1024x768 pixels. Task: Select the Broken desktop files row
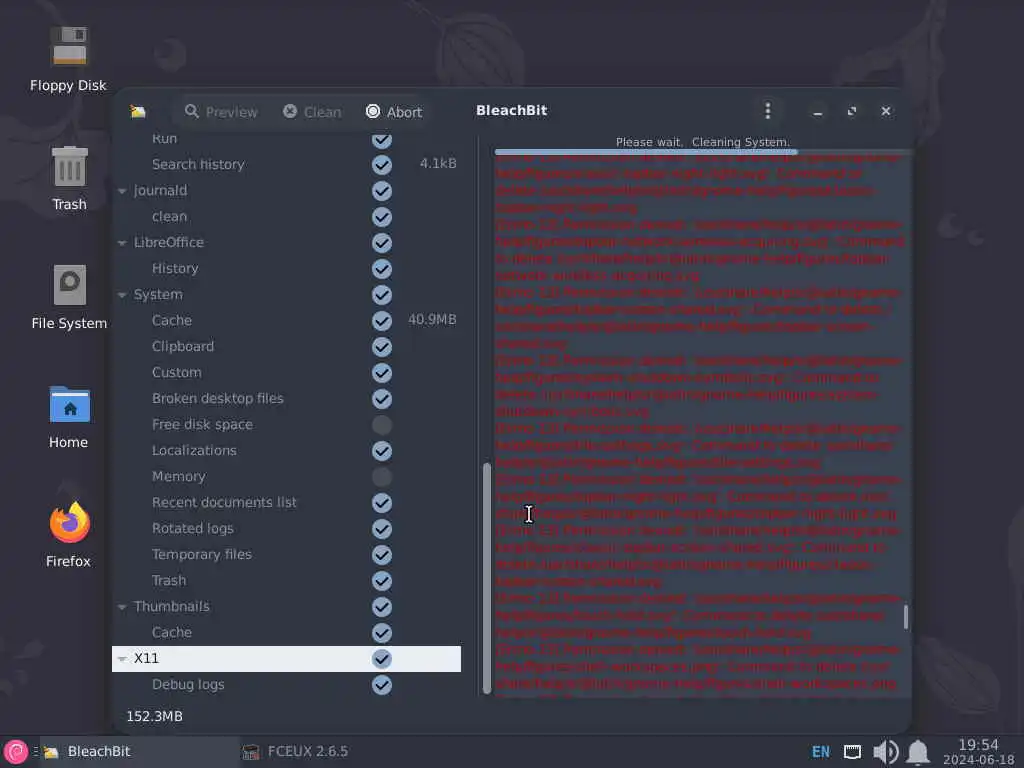[x=286, y=398]
